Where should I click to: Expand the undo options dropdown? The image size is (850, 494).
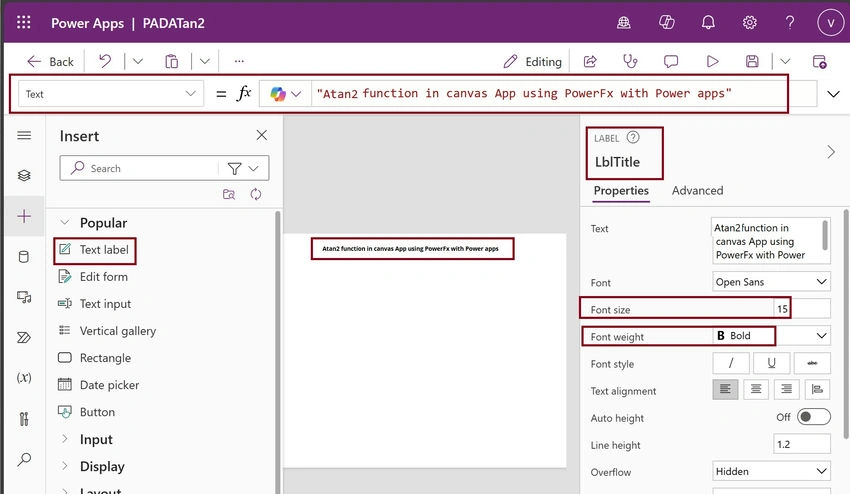138,61
